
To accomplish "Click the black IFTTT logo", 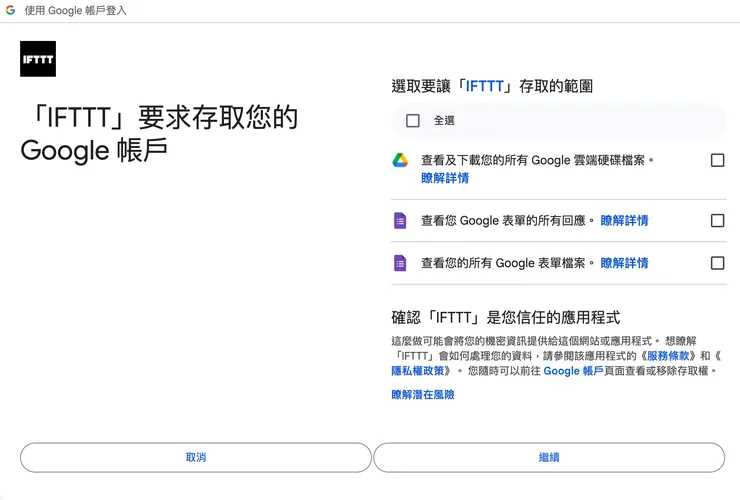I will 38,59.
